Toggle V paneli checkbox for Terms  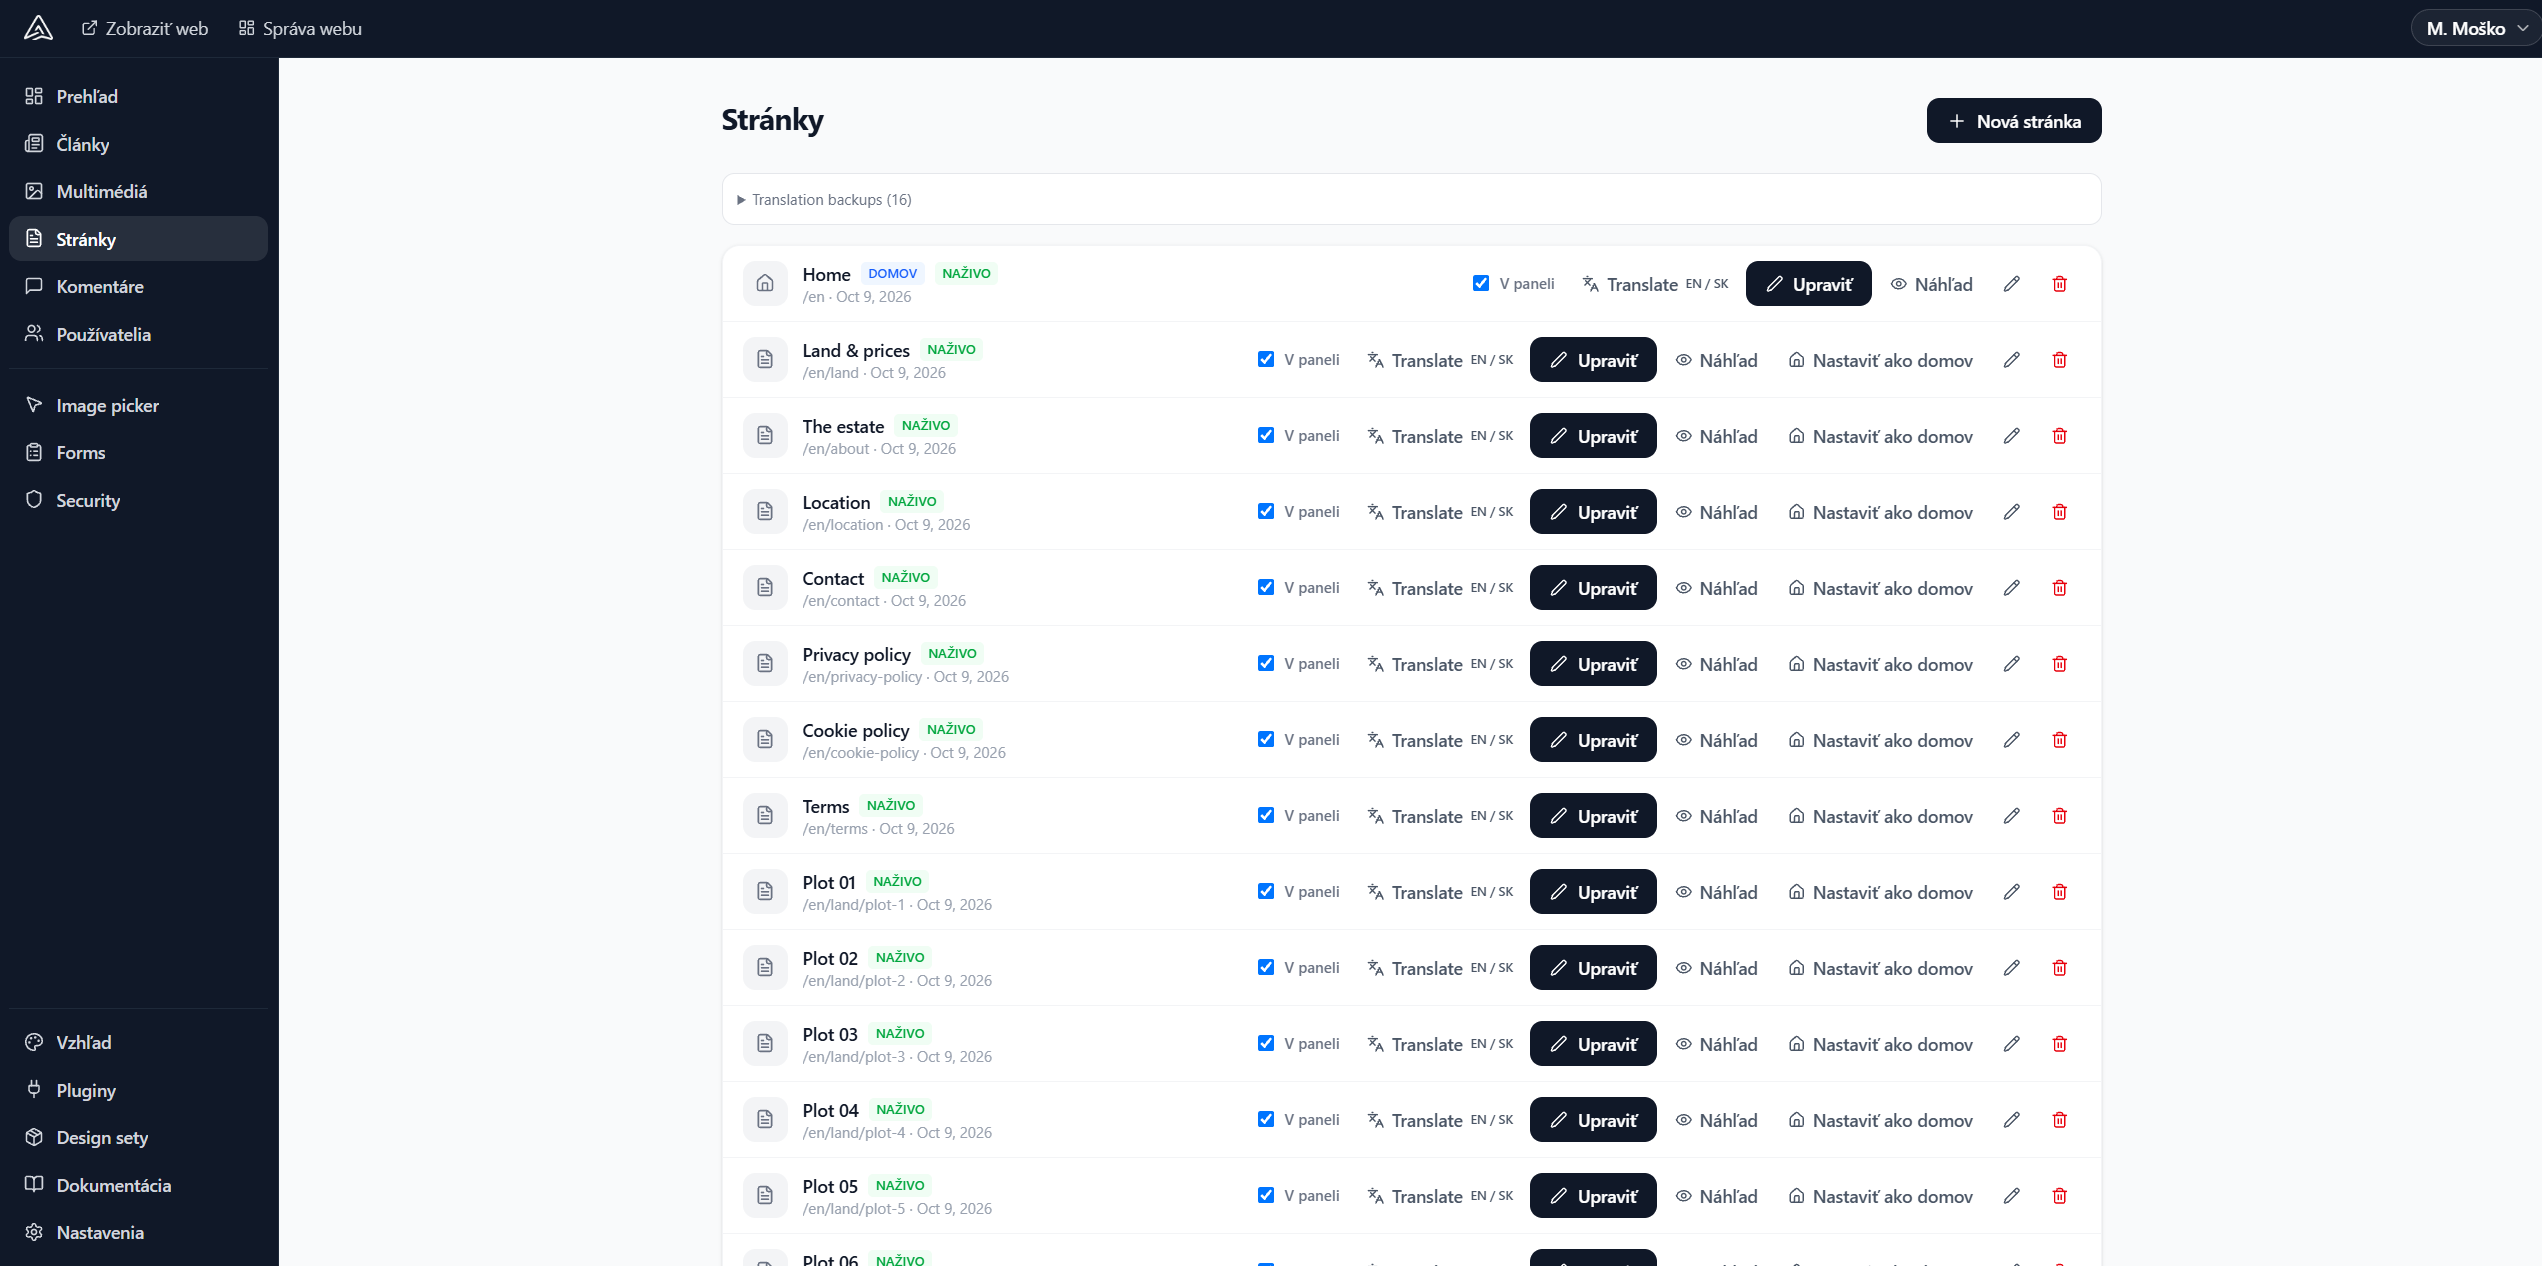coord(1266,815)
